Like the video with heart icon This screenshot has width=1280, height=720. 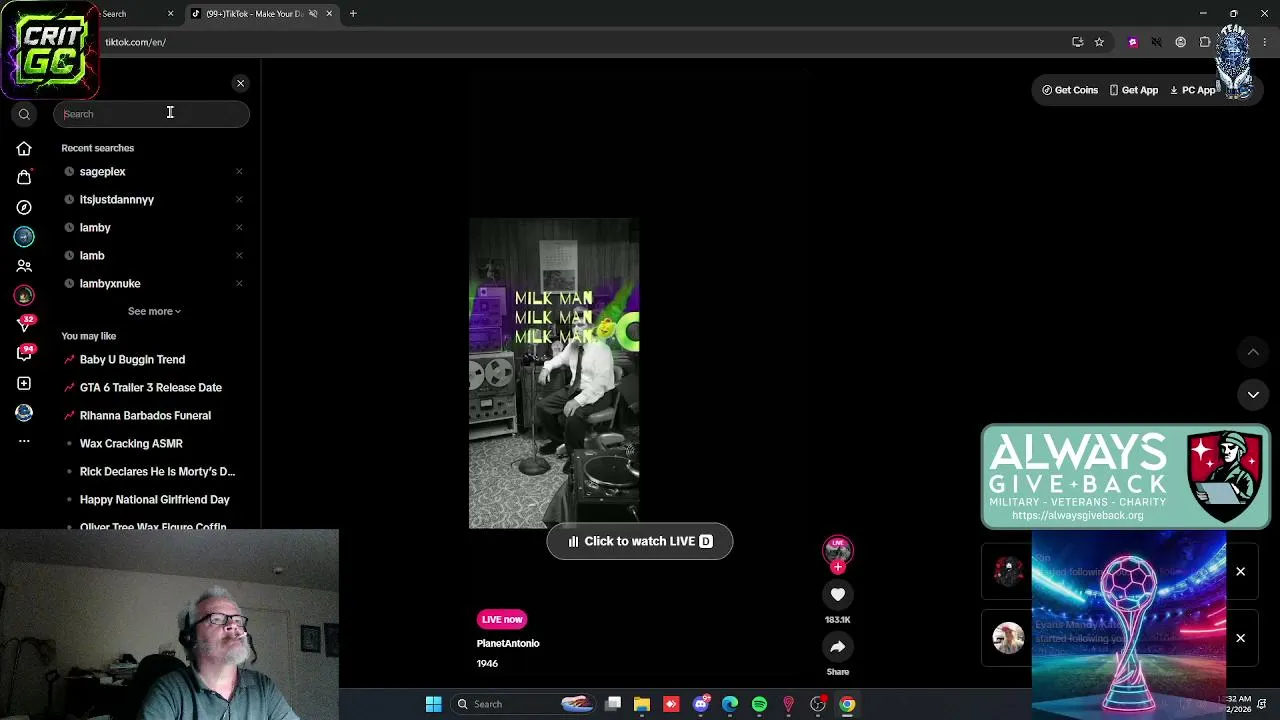[838, 595]
